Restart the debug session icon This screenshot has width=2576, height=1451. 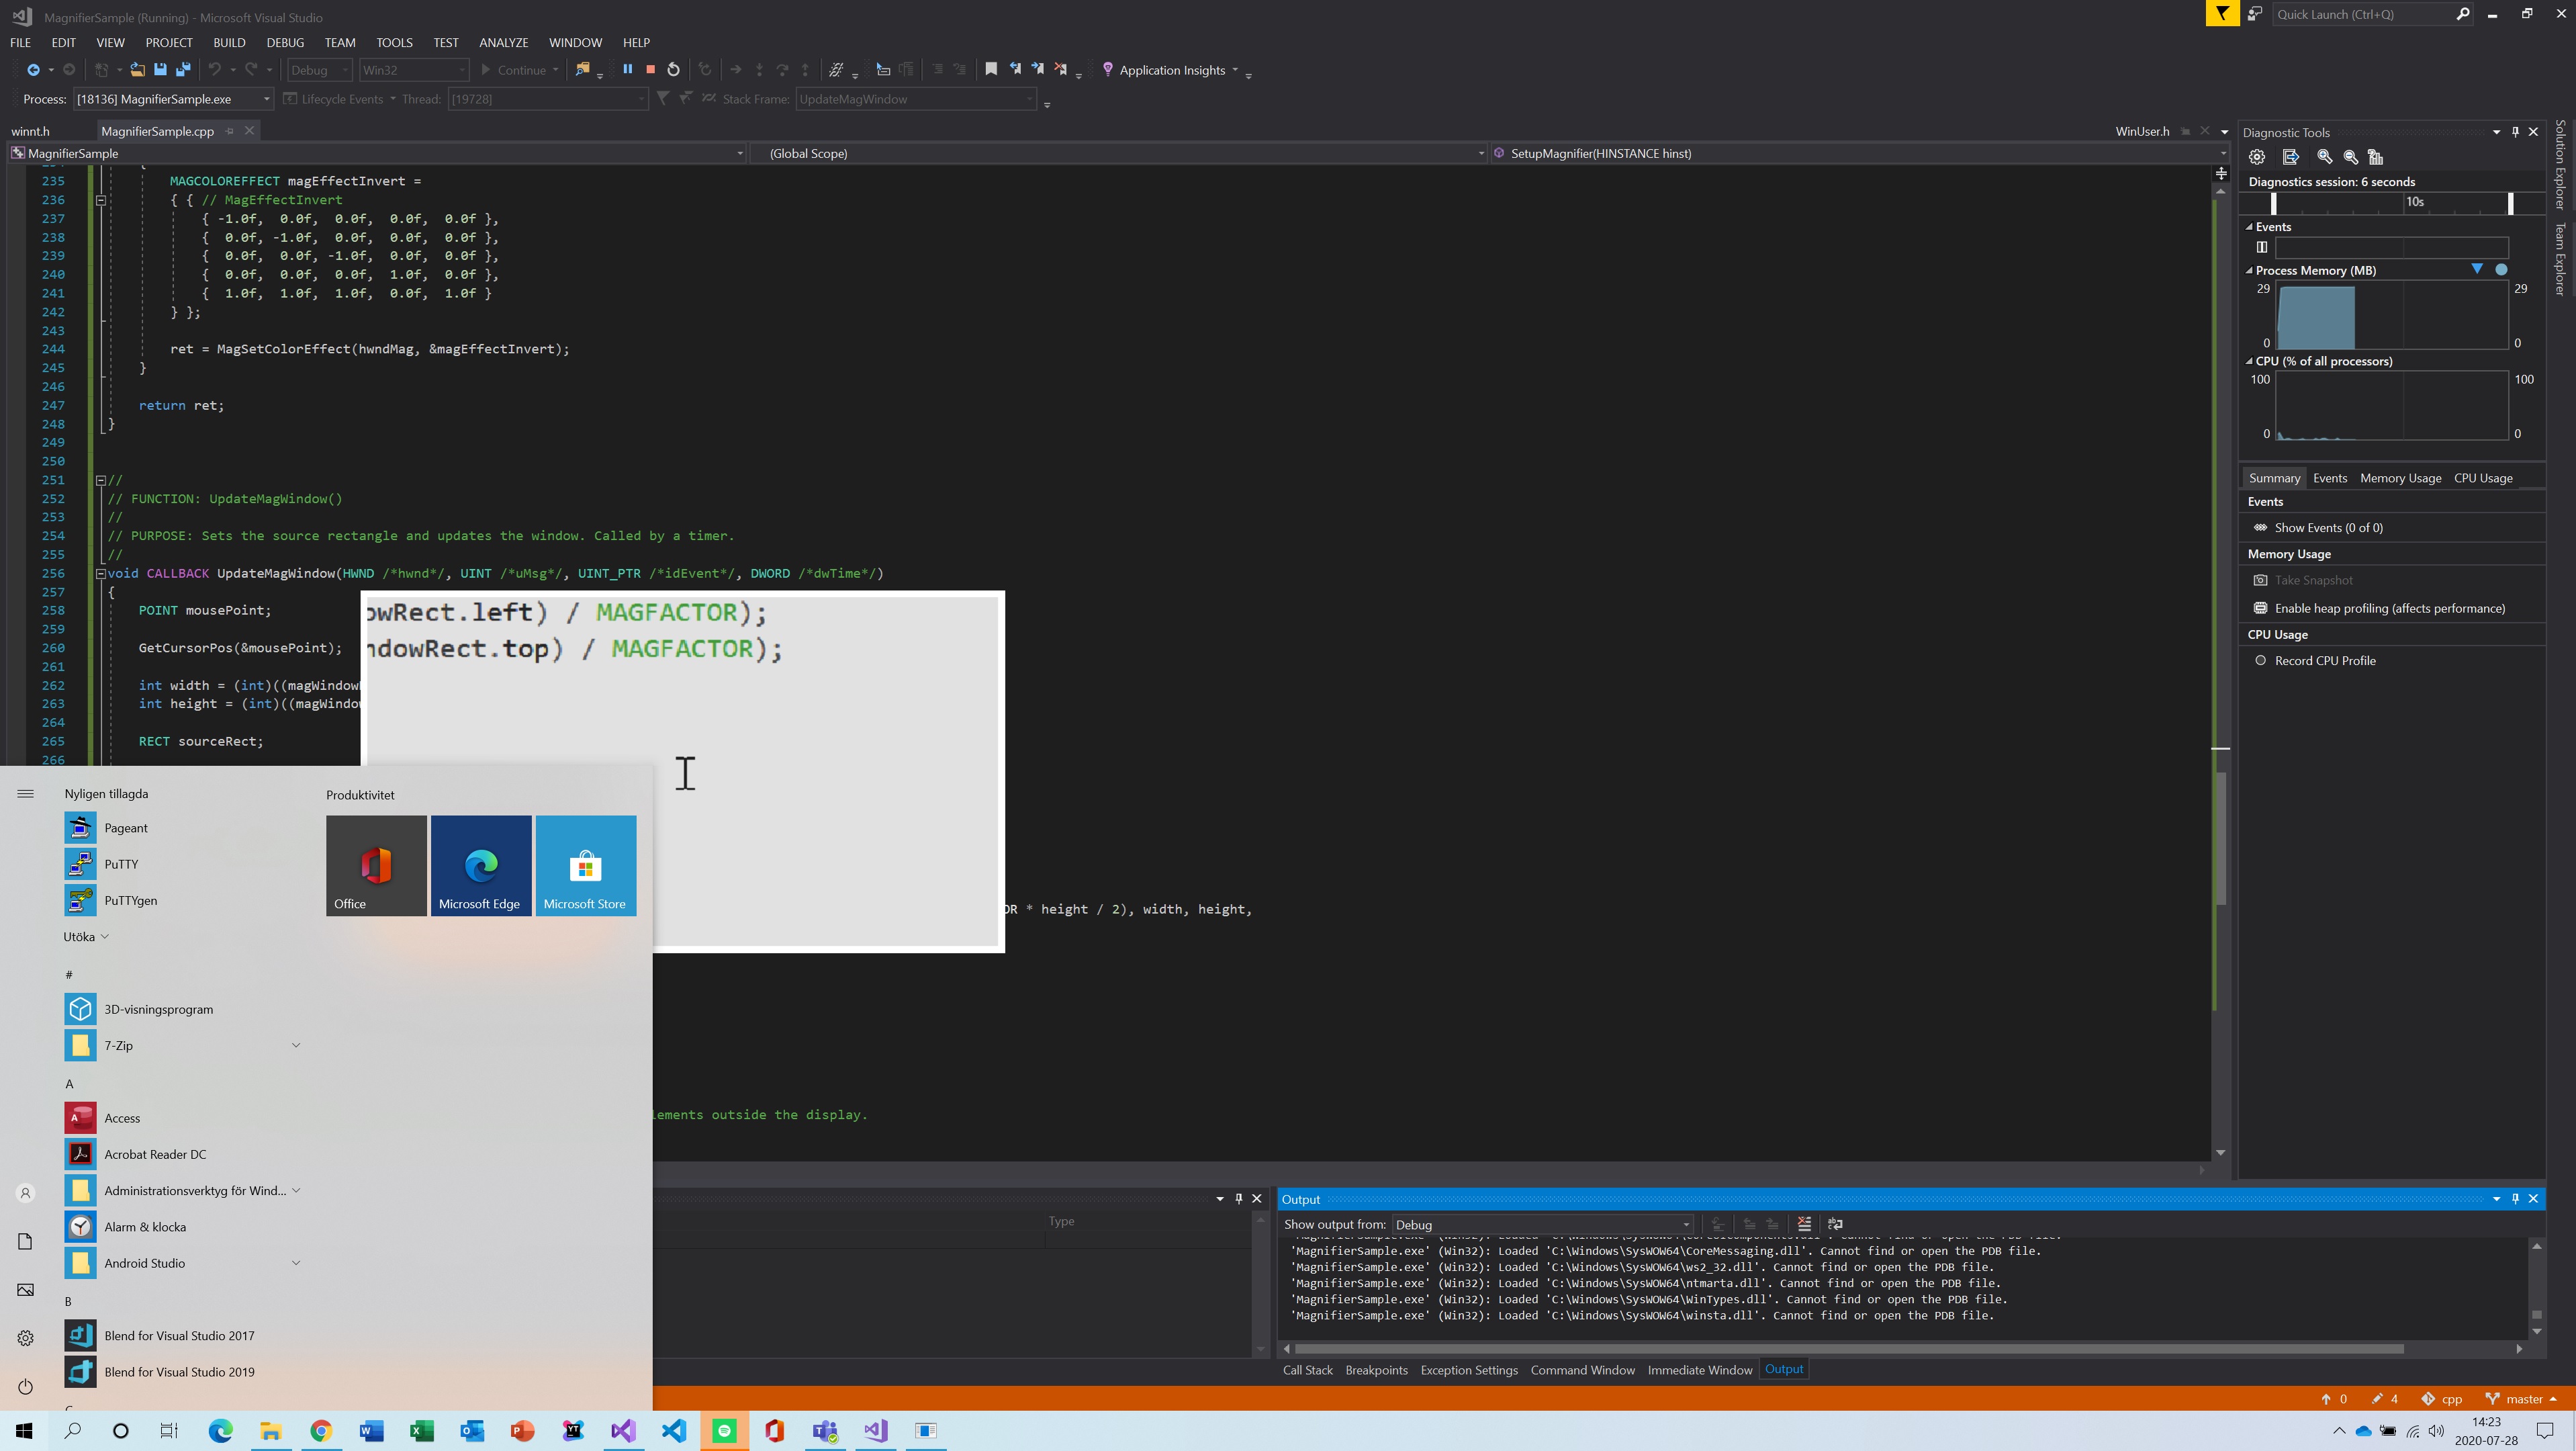[674, 69]
